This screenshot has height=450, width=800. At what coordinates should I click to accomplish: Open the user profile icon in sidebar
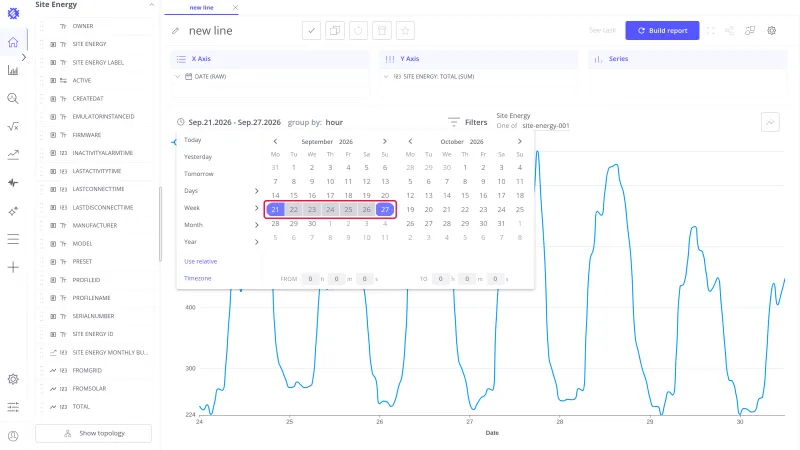(13, 436)
